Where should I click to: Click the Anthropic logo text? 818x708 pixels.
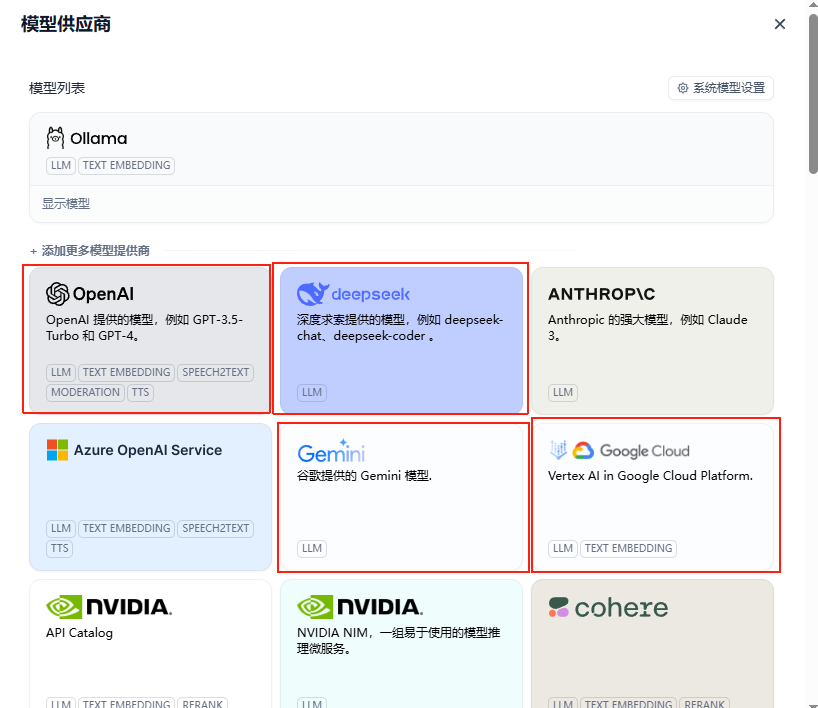click(x=602, y=294)
